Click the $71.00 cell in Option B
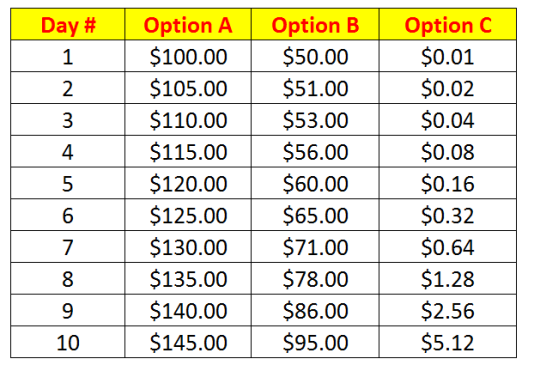Viewport: 534px width, 371px height. pyautogui.click(x=315, y=247)
